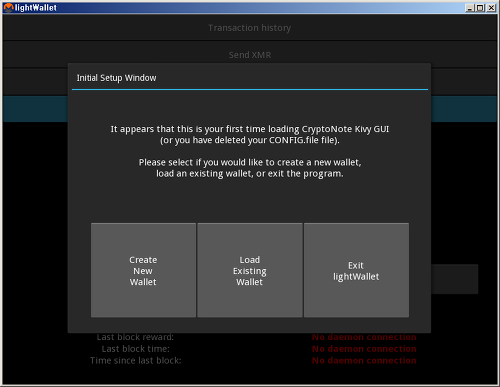Click the Initial Setup Window title
The image size is (500, 387).
[116, 78]
